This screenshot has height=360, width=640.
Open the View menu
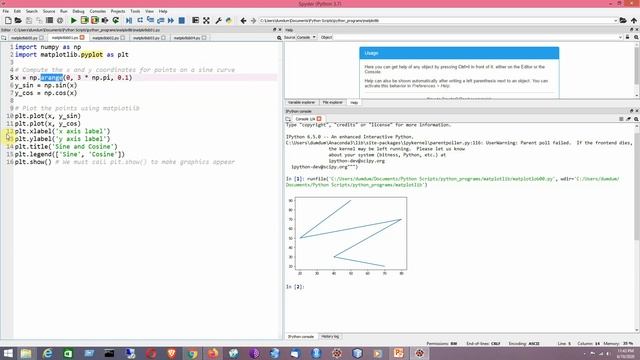coord(149,11)
